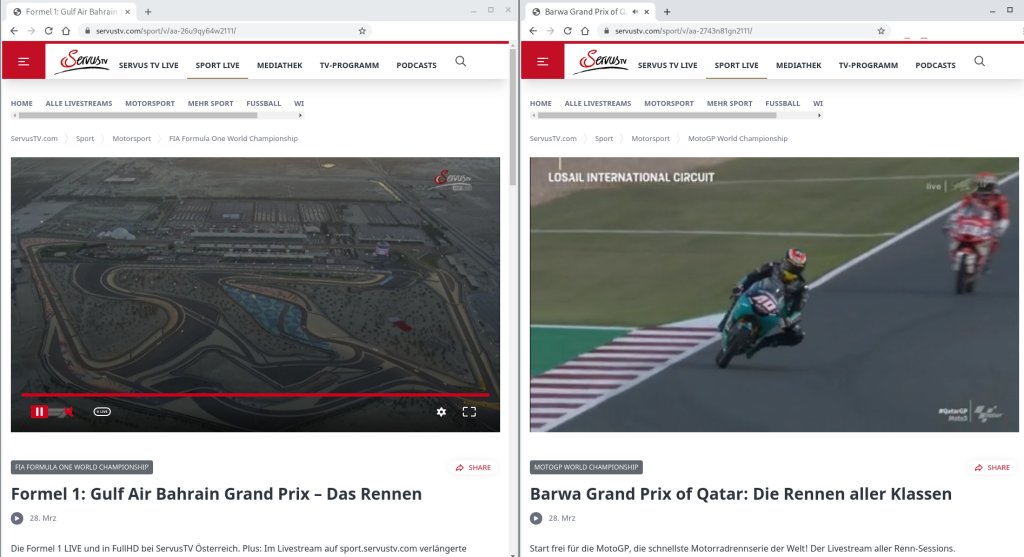
Task: Mute the Barwa Grand Prix tab audio
Action: click(635, 12)
